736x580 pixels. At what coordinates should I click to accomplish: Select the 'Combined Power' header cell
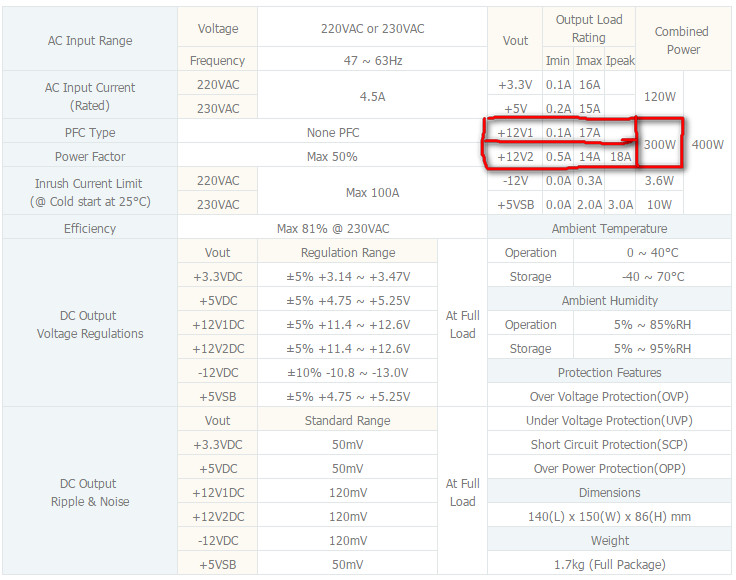click(683, 40)
